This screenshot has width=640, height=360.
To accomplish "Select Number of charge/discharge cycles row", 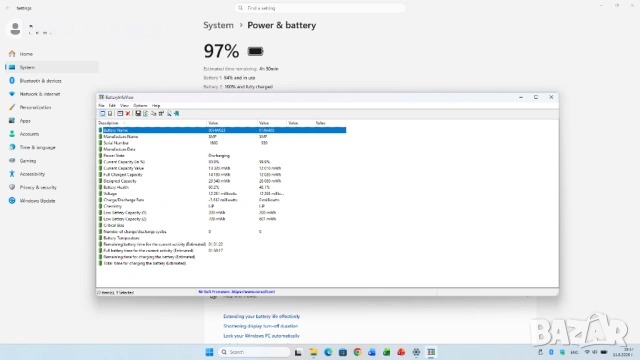I will [222, 231].
